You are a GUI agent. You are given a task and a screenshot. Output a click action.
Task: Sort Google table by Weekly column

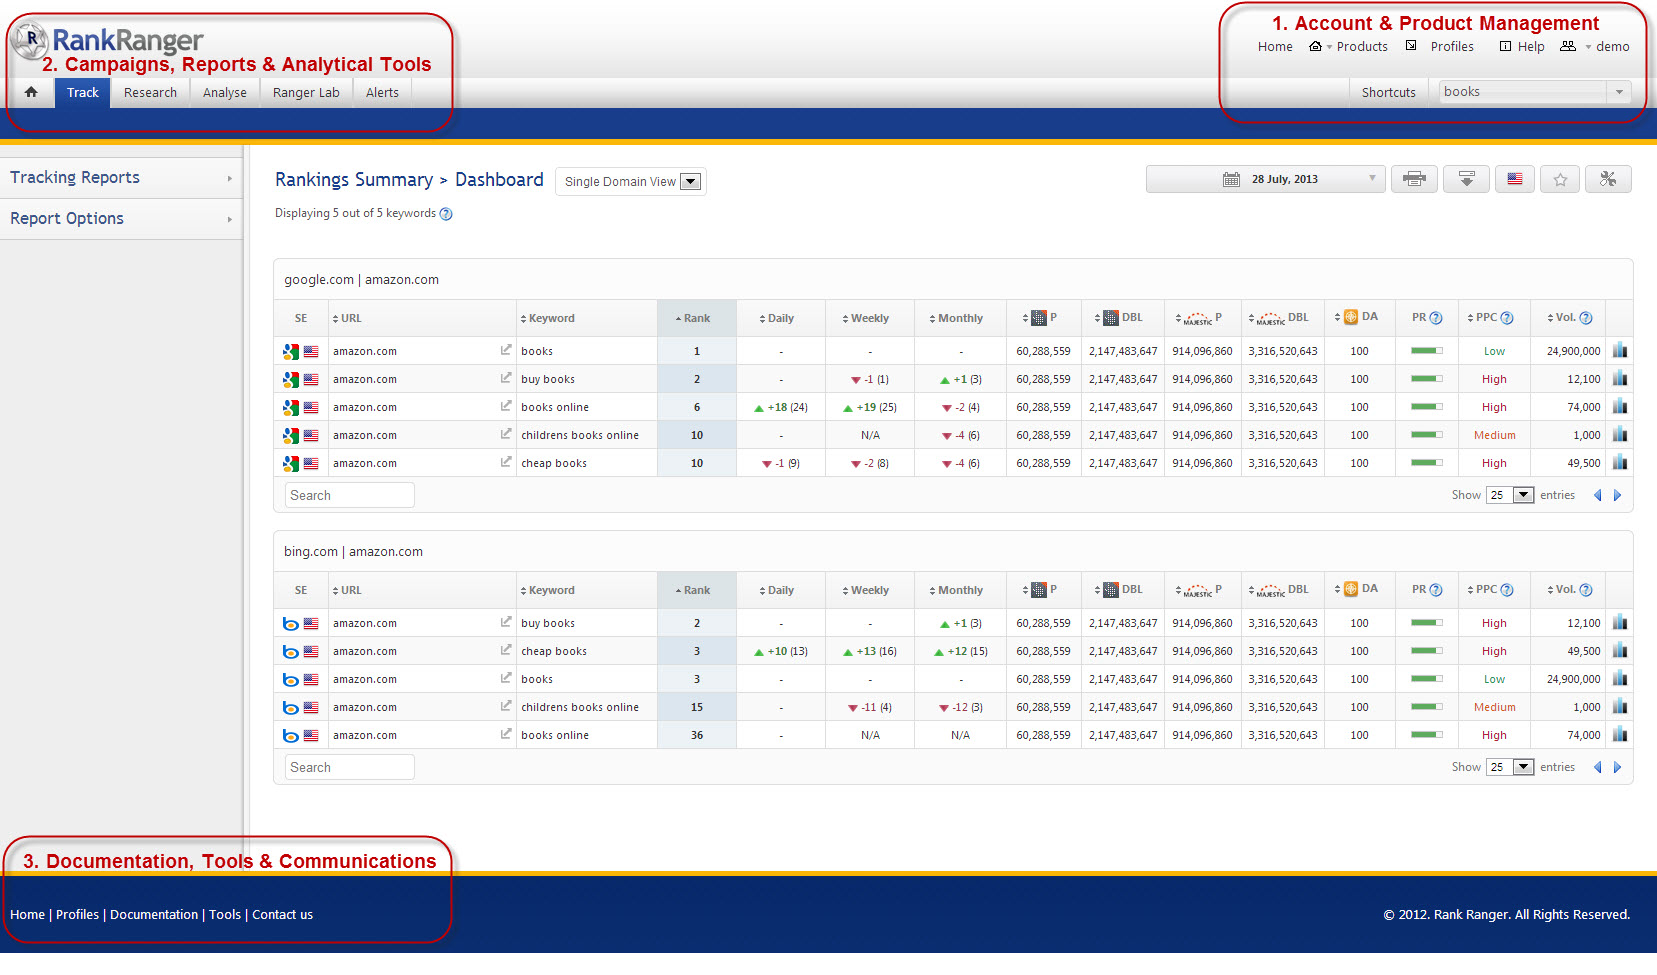(x=868, y=318)
